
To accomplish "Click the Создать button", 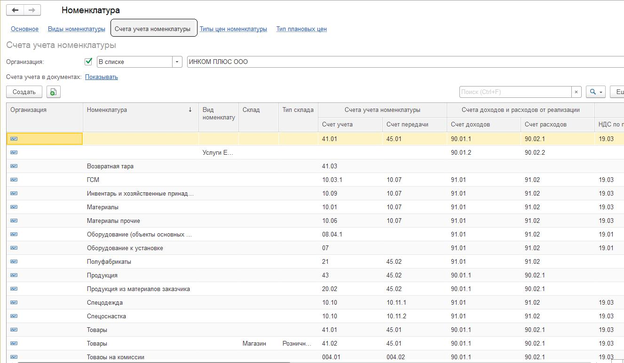I will click(24, 92).
